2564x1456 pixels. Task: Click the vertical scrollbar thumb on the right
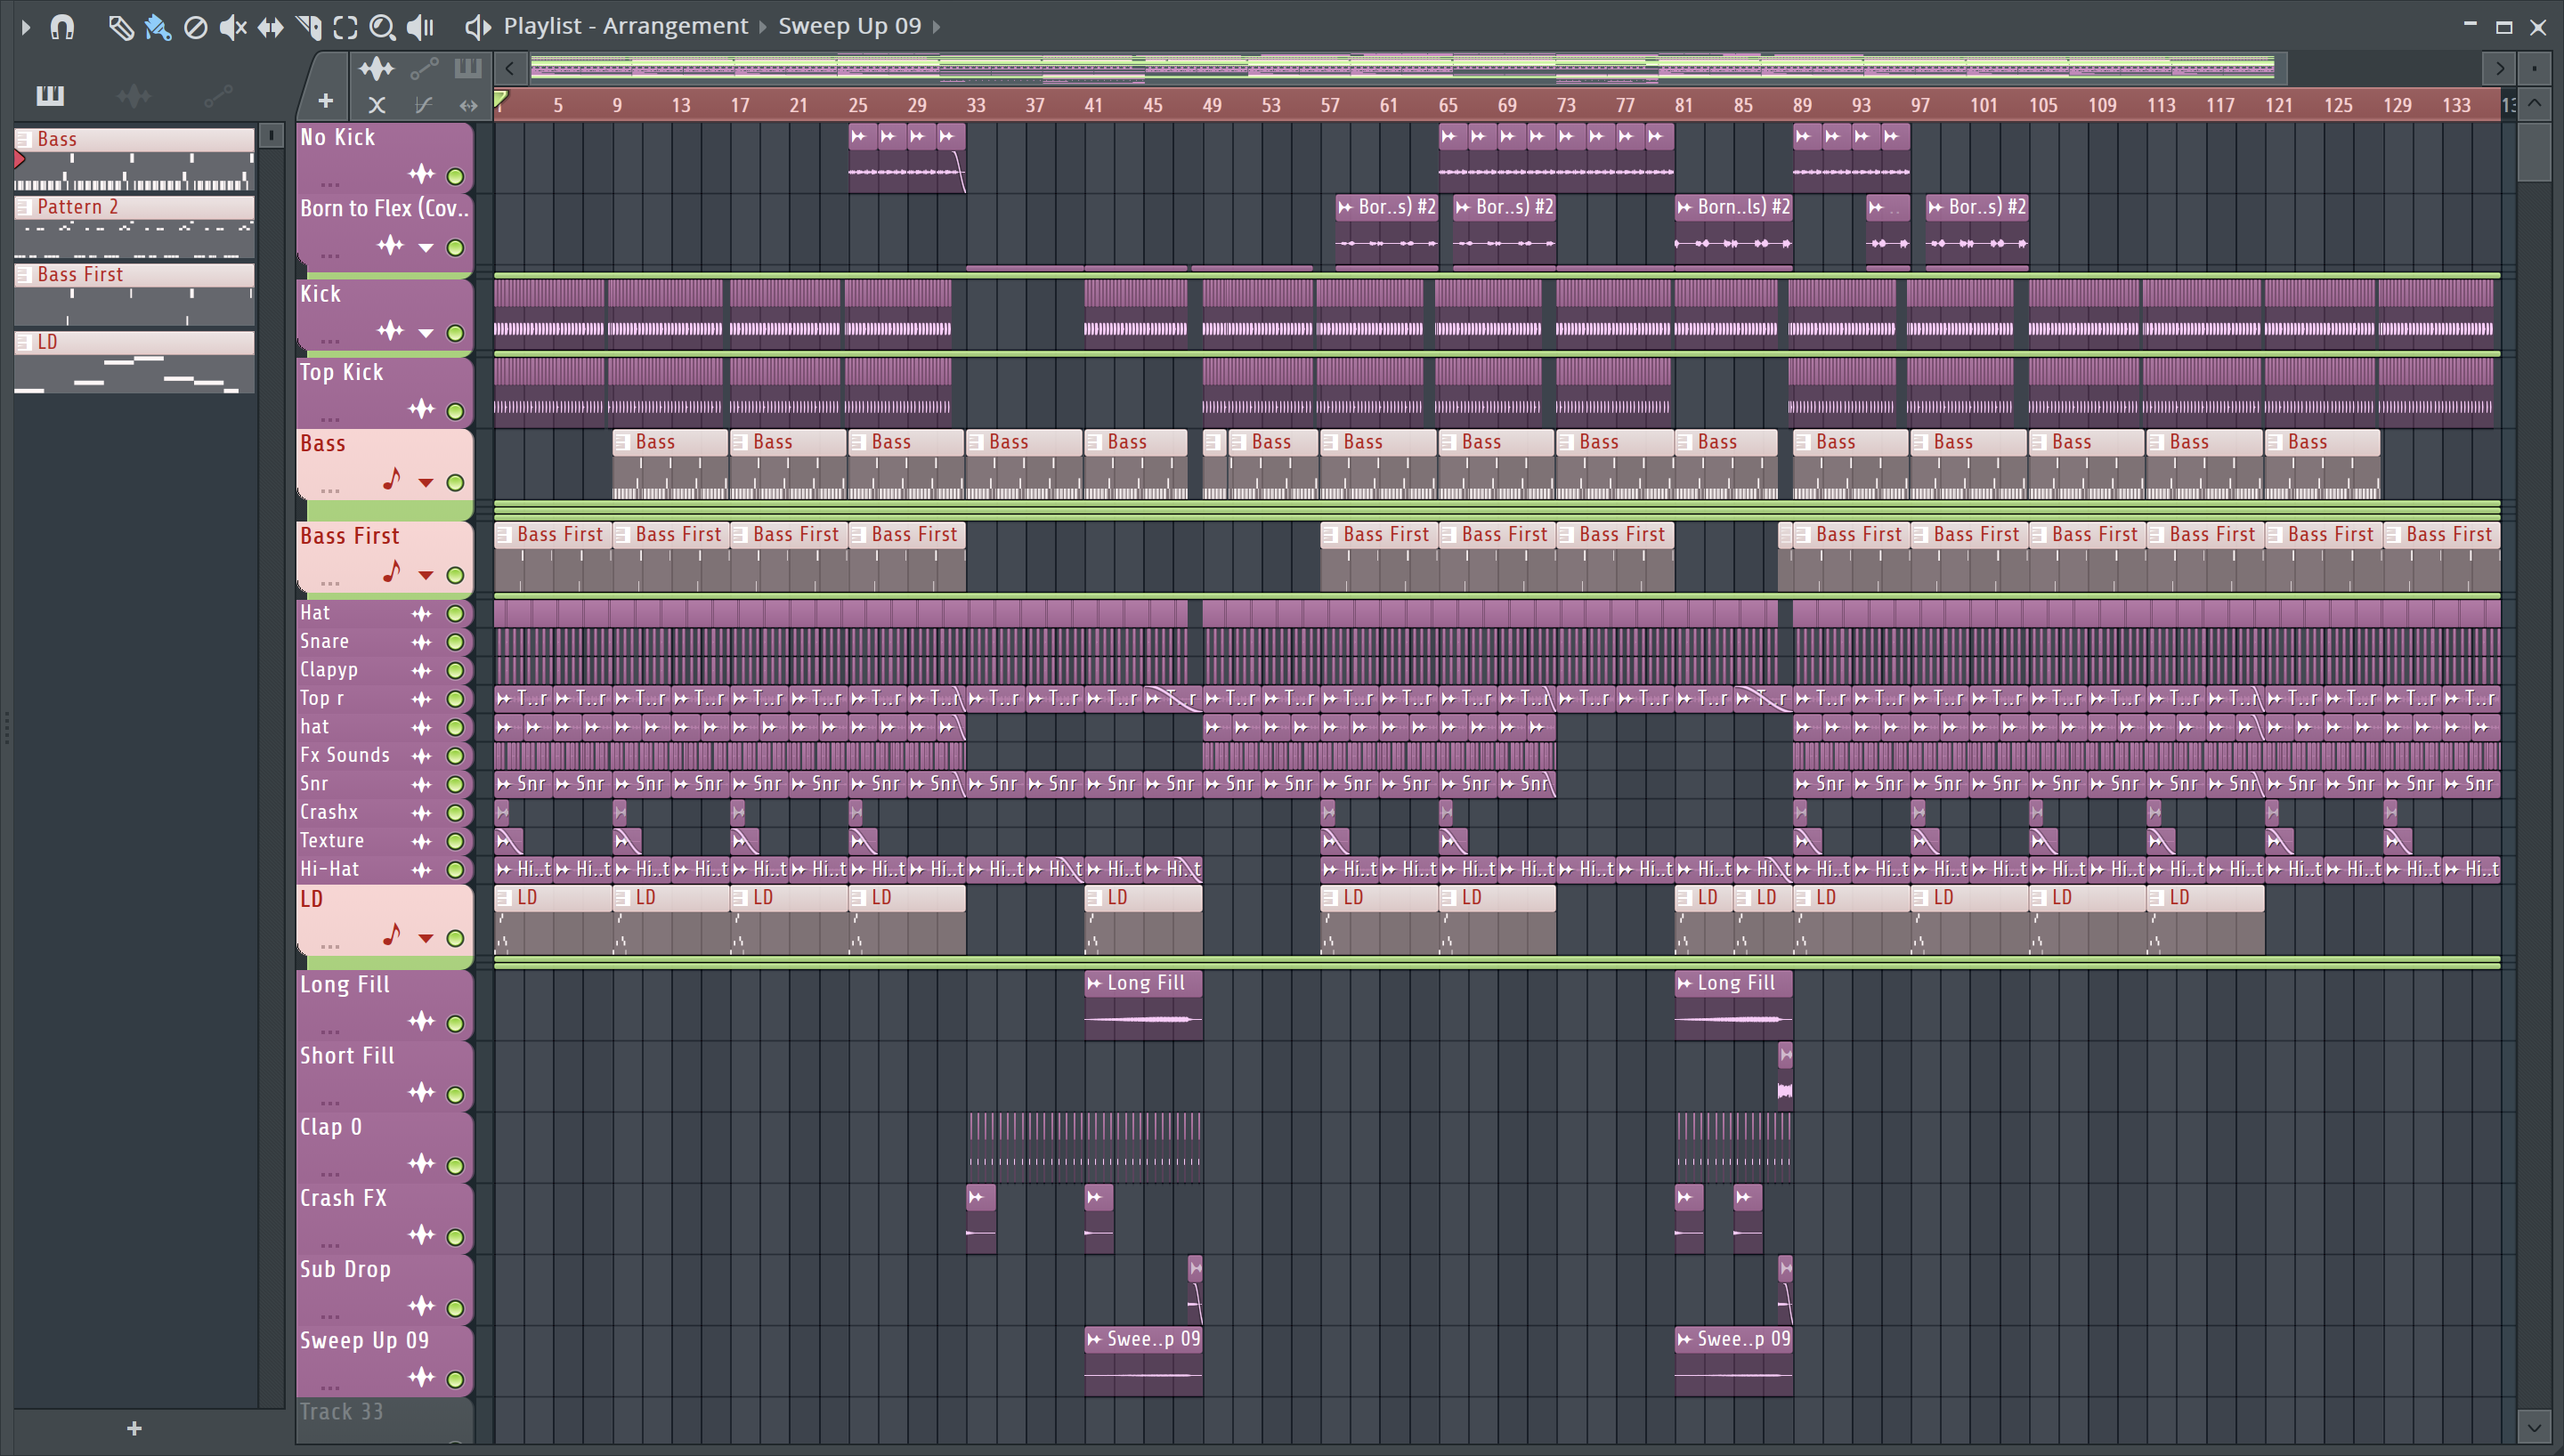coord(2535,151)
